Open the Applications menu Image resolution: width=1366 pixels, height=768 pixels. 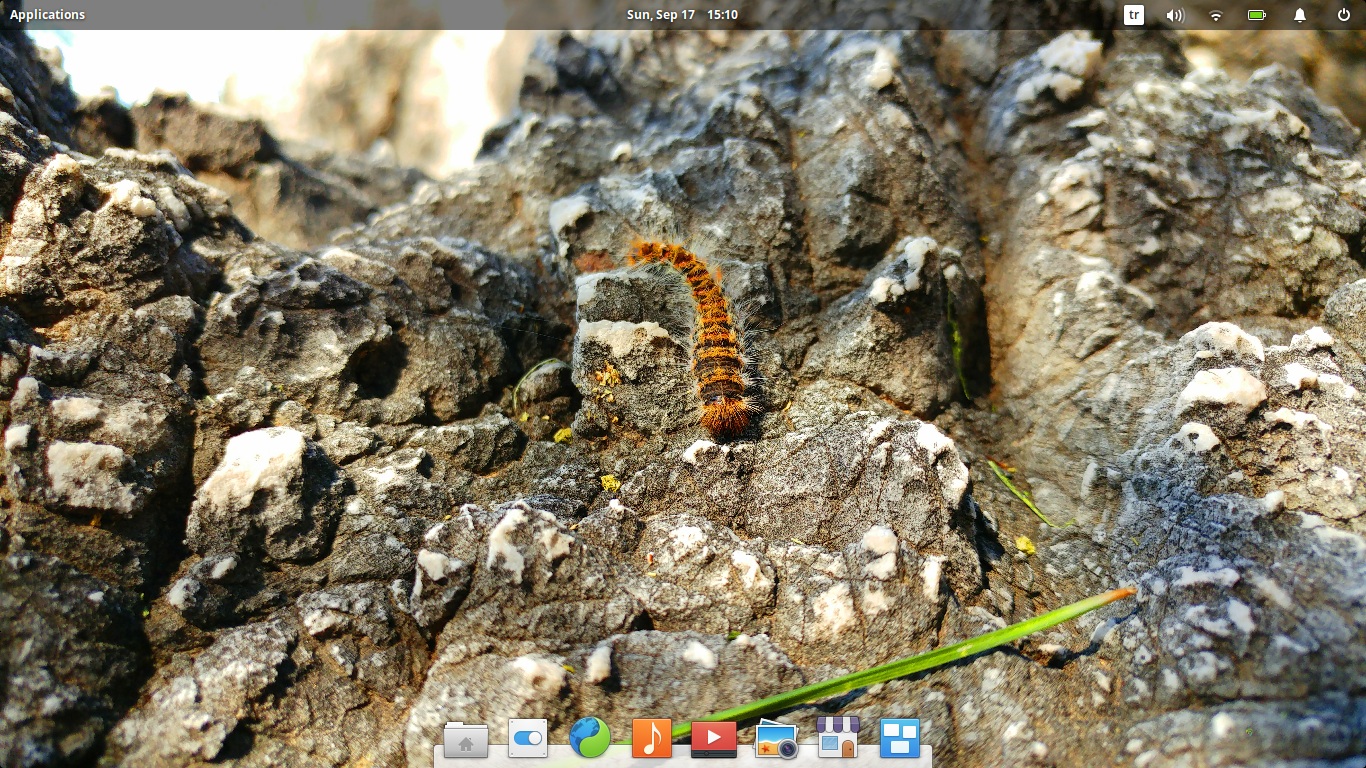[x=47, y=15]
